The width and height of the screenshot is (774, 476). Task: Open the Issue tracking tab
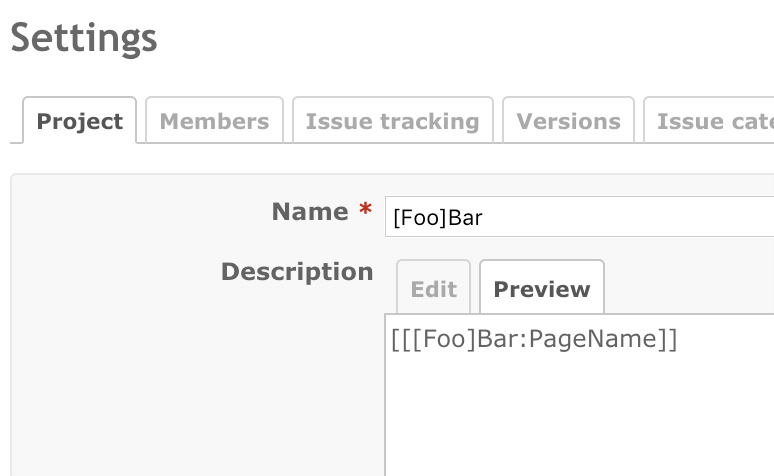[392, 121]
